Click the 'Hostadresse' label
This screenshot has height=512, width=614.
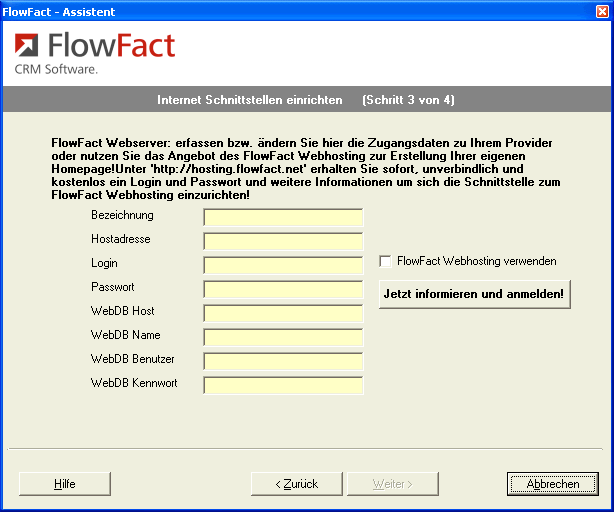[121, 239]
